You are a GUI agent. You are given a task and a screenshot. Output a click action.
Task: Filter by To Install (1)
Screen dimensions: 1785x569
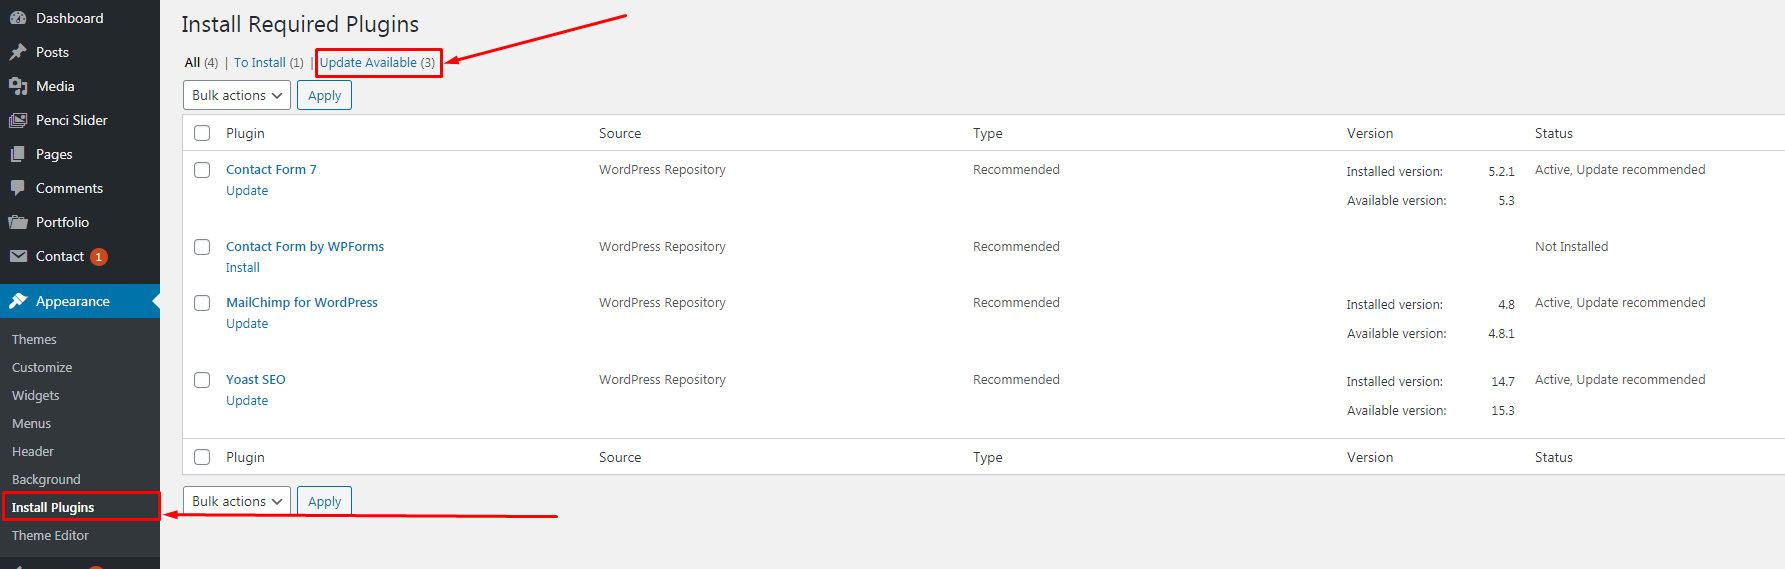[268, 62]
